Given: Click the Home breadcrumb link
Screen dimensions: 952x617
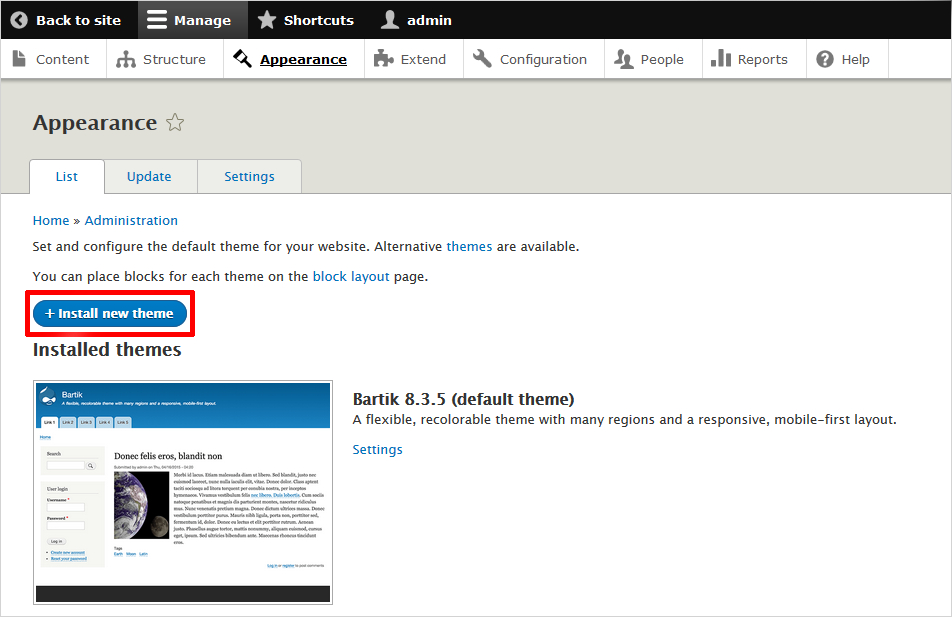Looking at the screenshot, I should [51, 220].
